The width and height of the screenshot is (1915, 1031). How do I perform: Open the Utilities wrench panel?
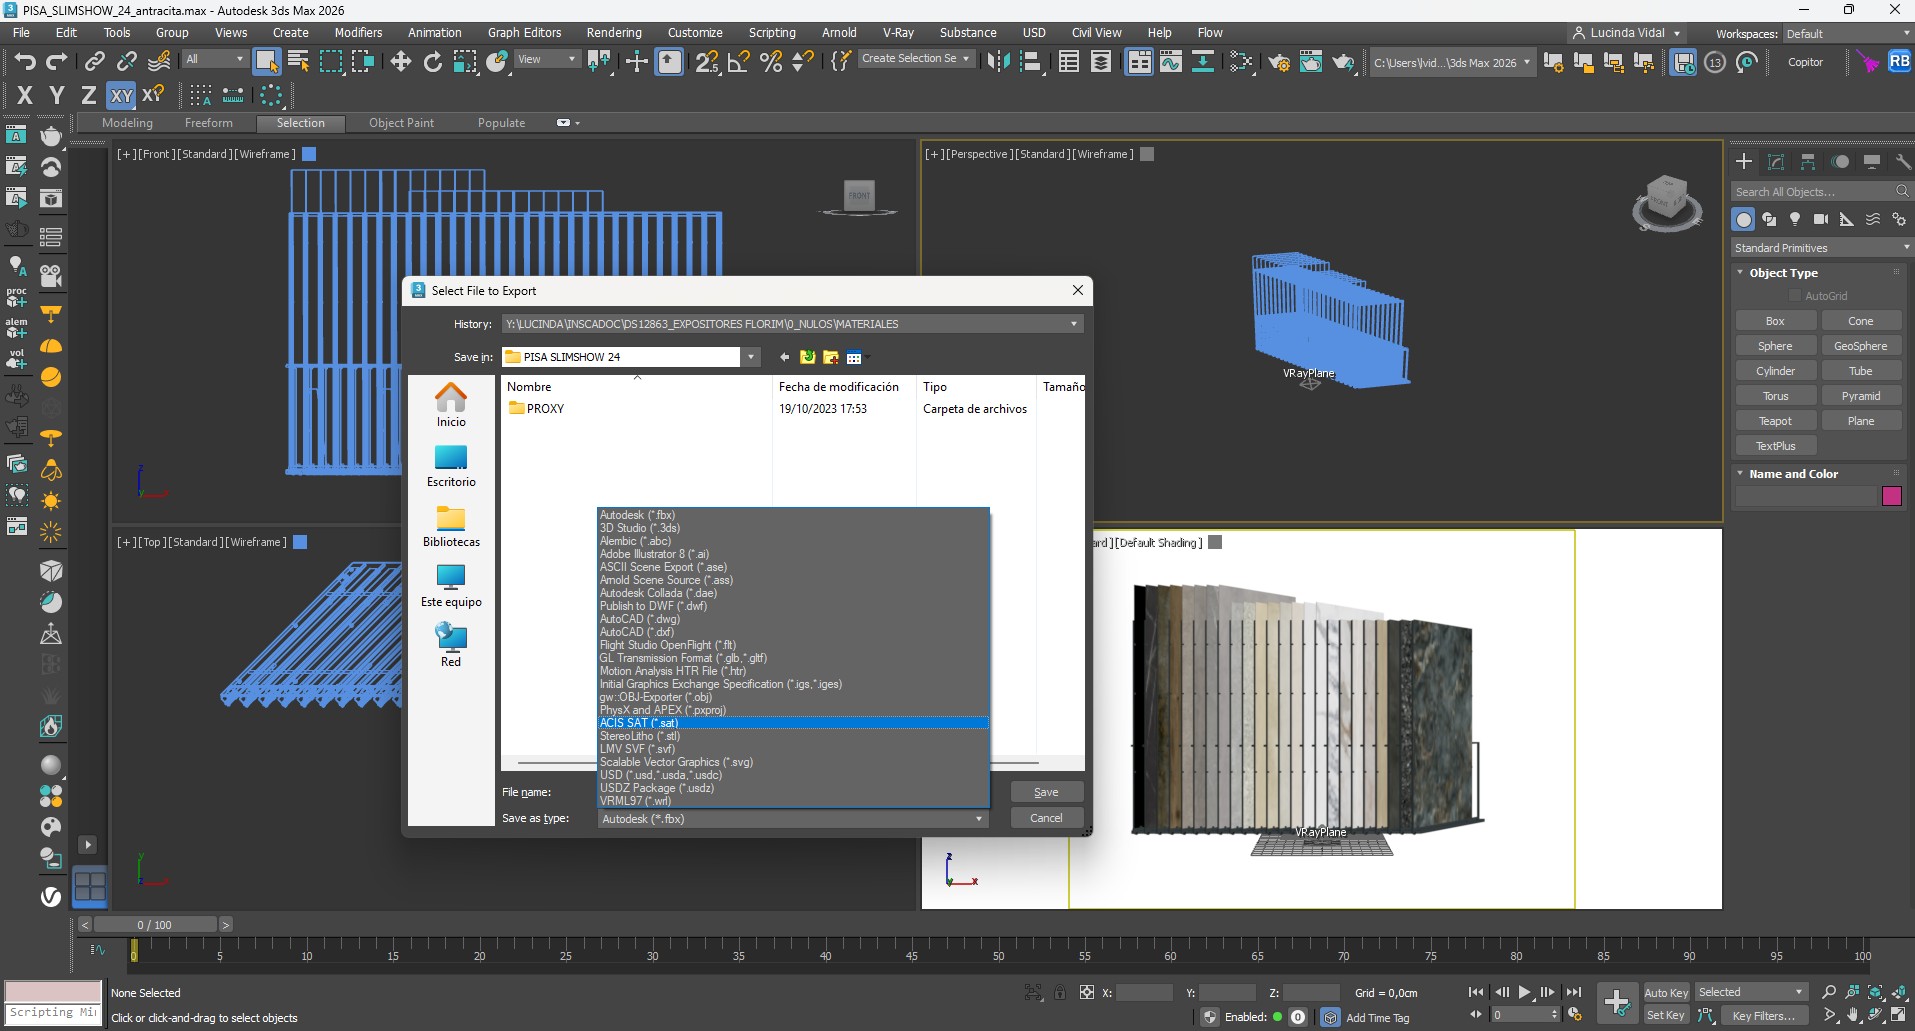(x=1902, y=162)
